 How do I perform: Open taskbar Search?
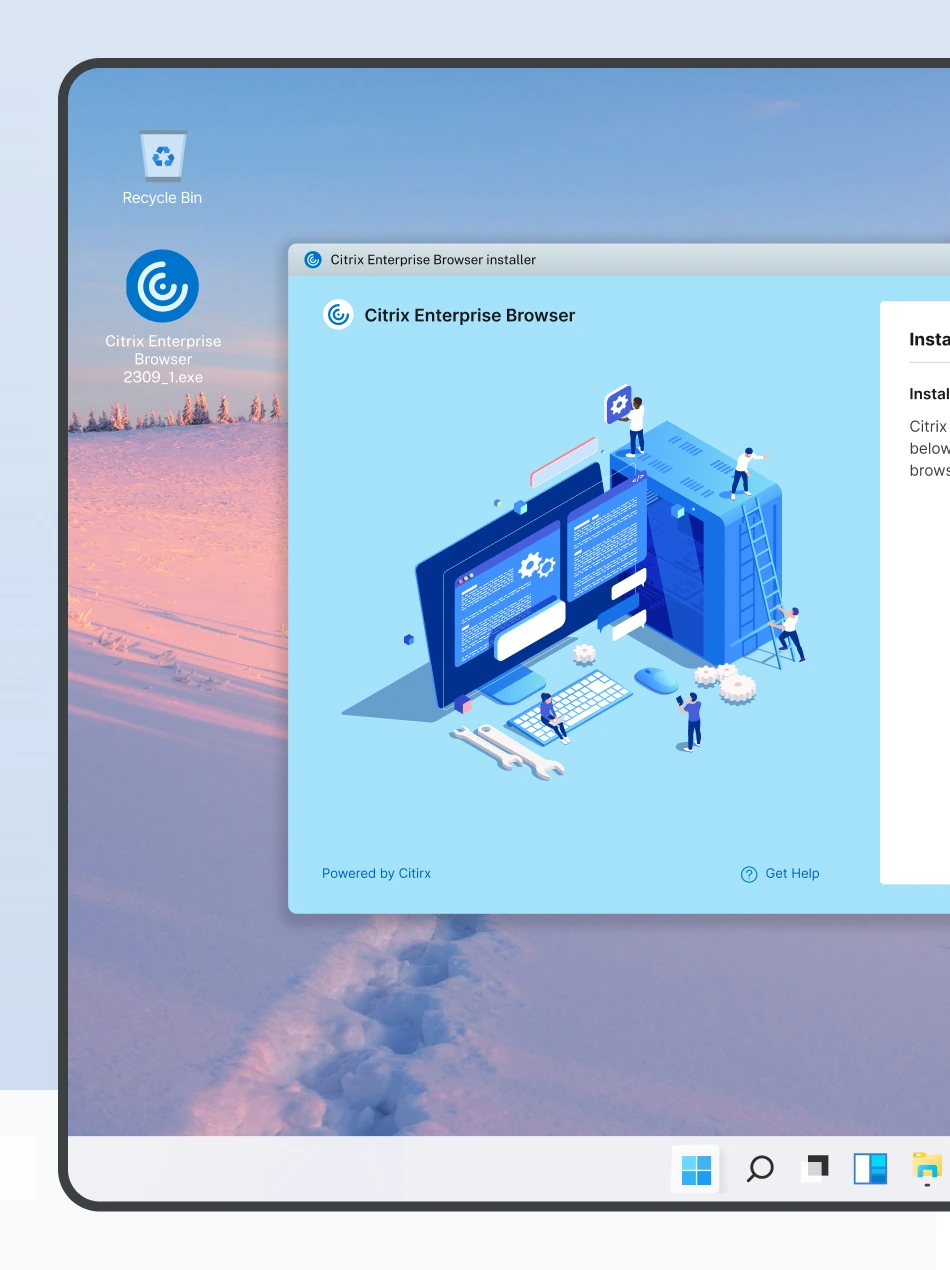(760, 1169)
